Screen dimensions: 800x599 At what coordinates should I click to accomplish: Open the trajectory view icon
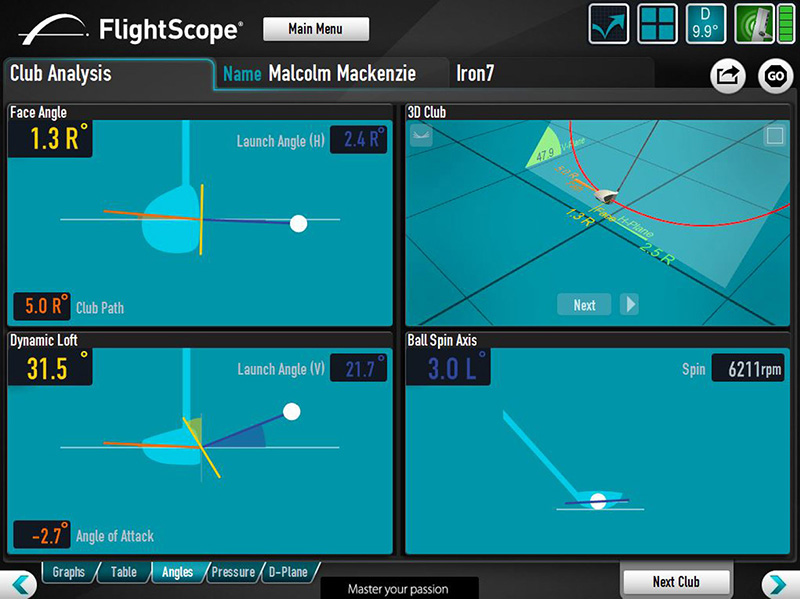(609, 24)
